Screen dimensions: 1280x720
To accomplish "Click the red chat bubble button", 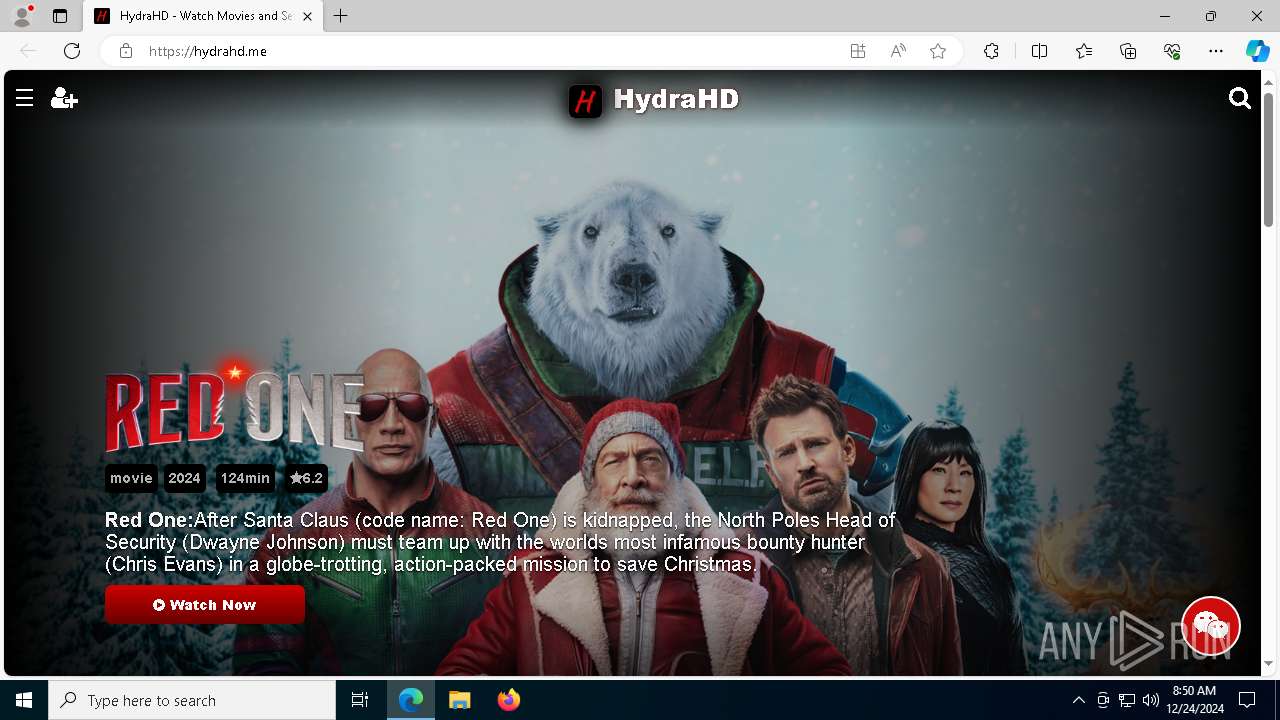I will [x=1211, y=626].
